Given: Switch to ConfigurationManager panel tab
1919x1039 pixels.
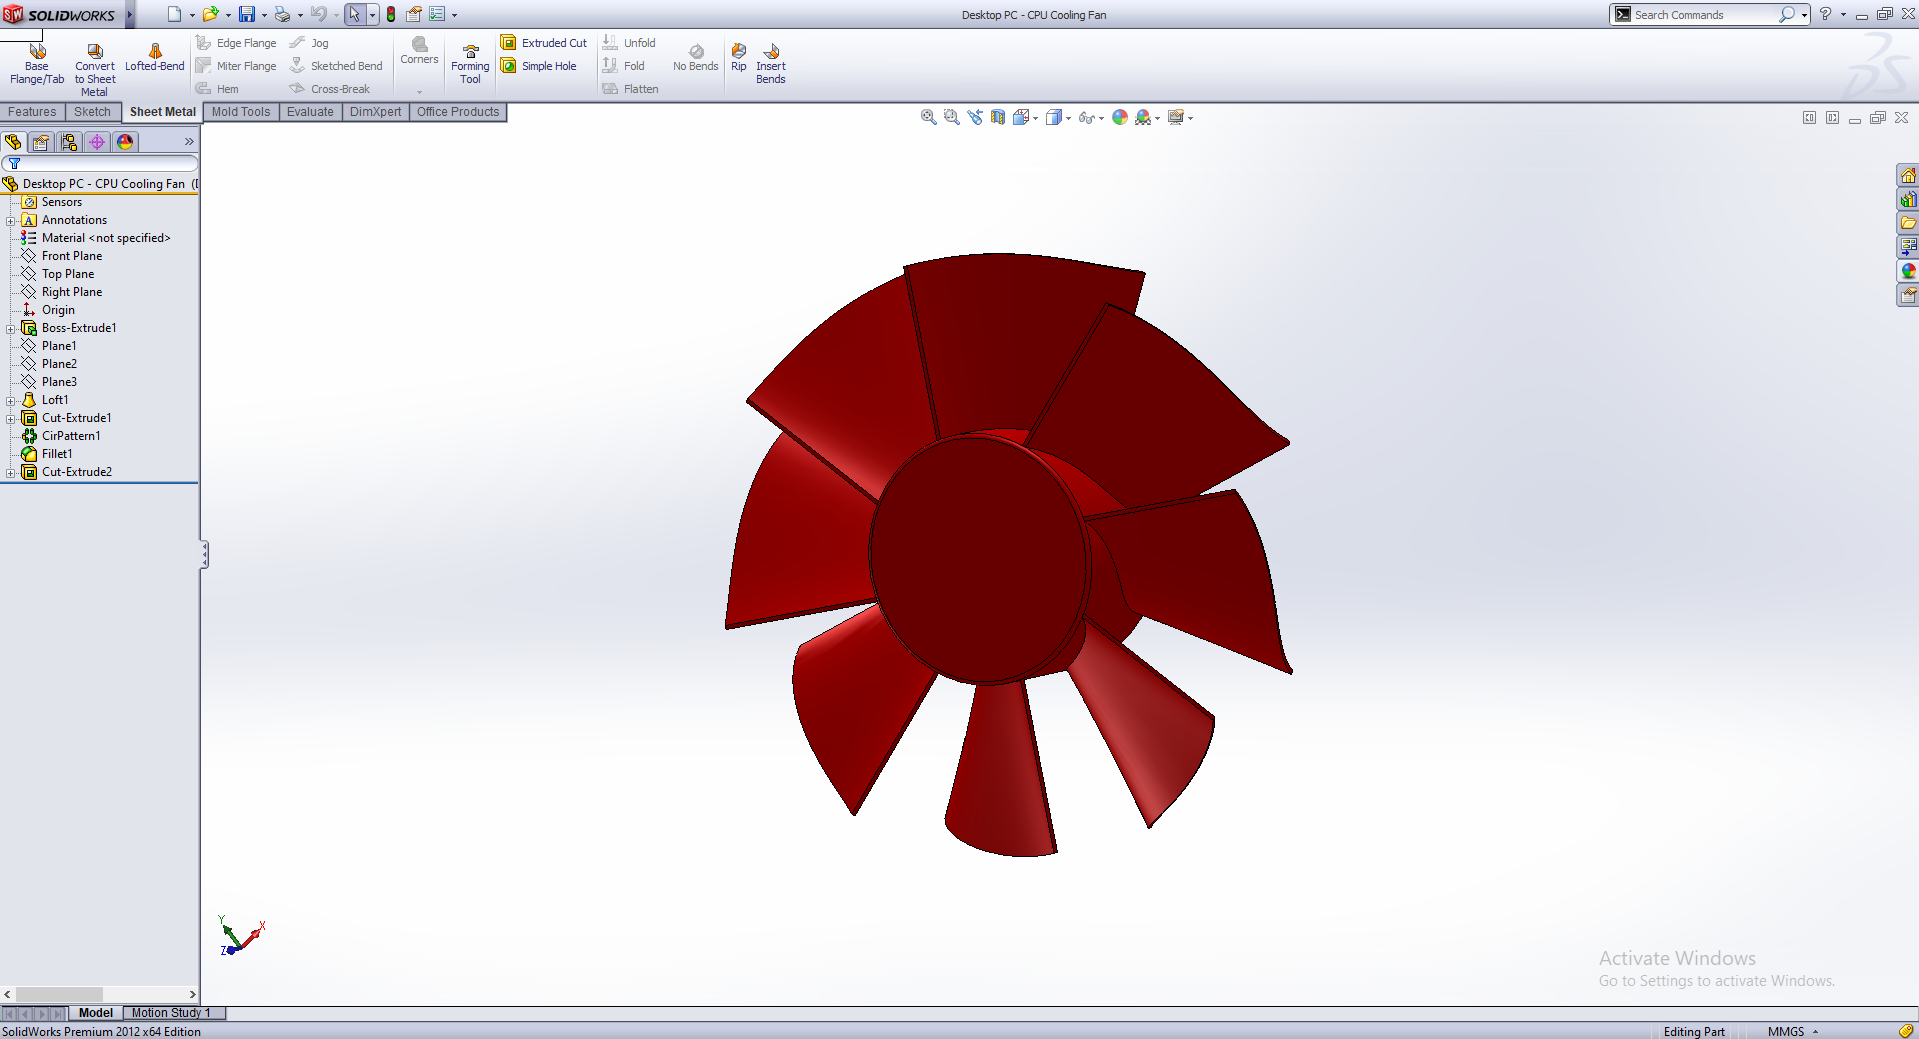Looking at the screenshot, I should point(69,142).
